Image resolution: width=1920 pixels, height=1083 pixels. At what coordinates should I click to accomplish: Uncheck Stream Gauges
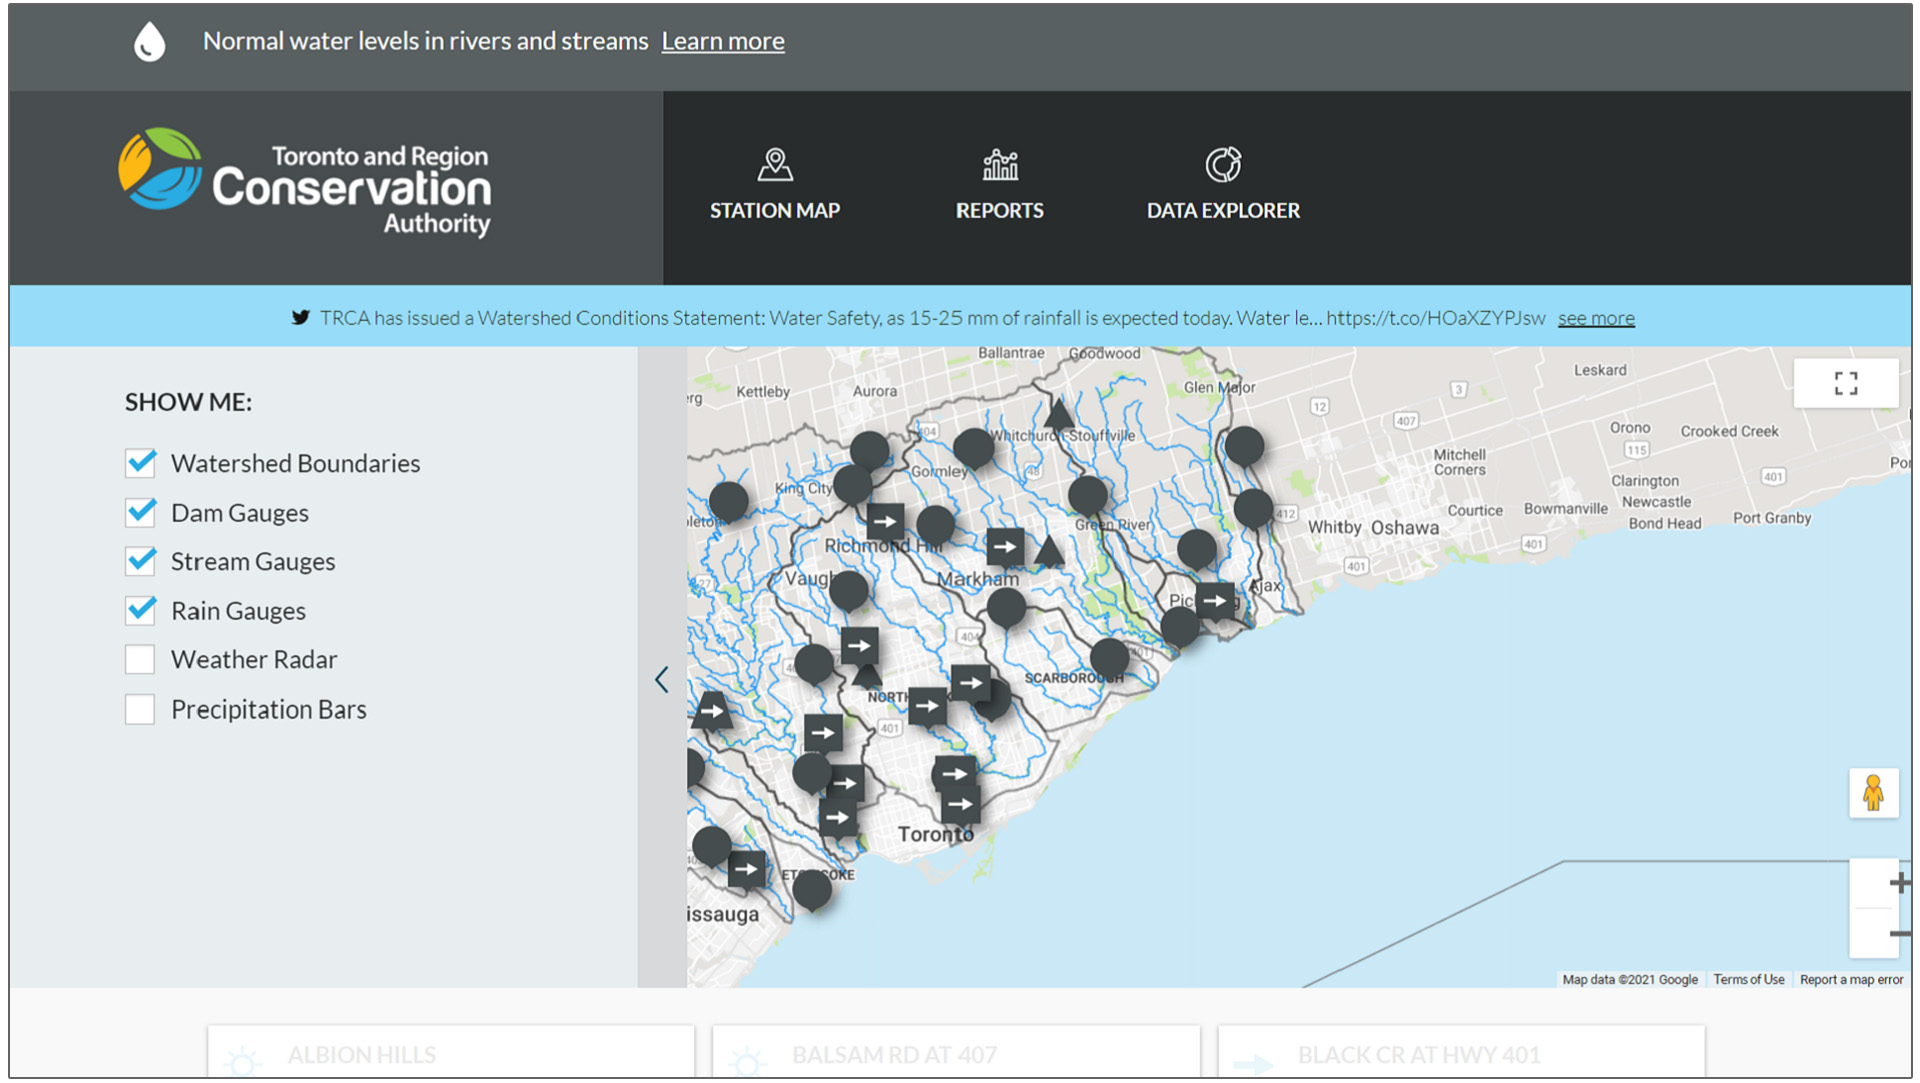tap(141, 561)
